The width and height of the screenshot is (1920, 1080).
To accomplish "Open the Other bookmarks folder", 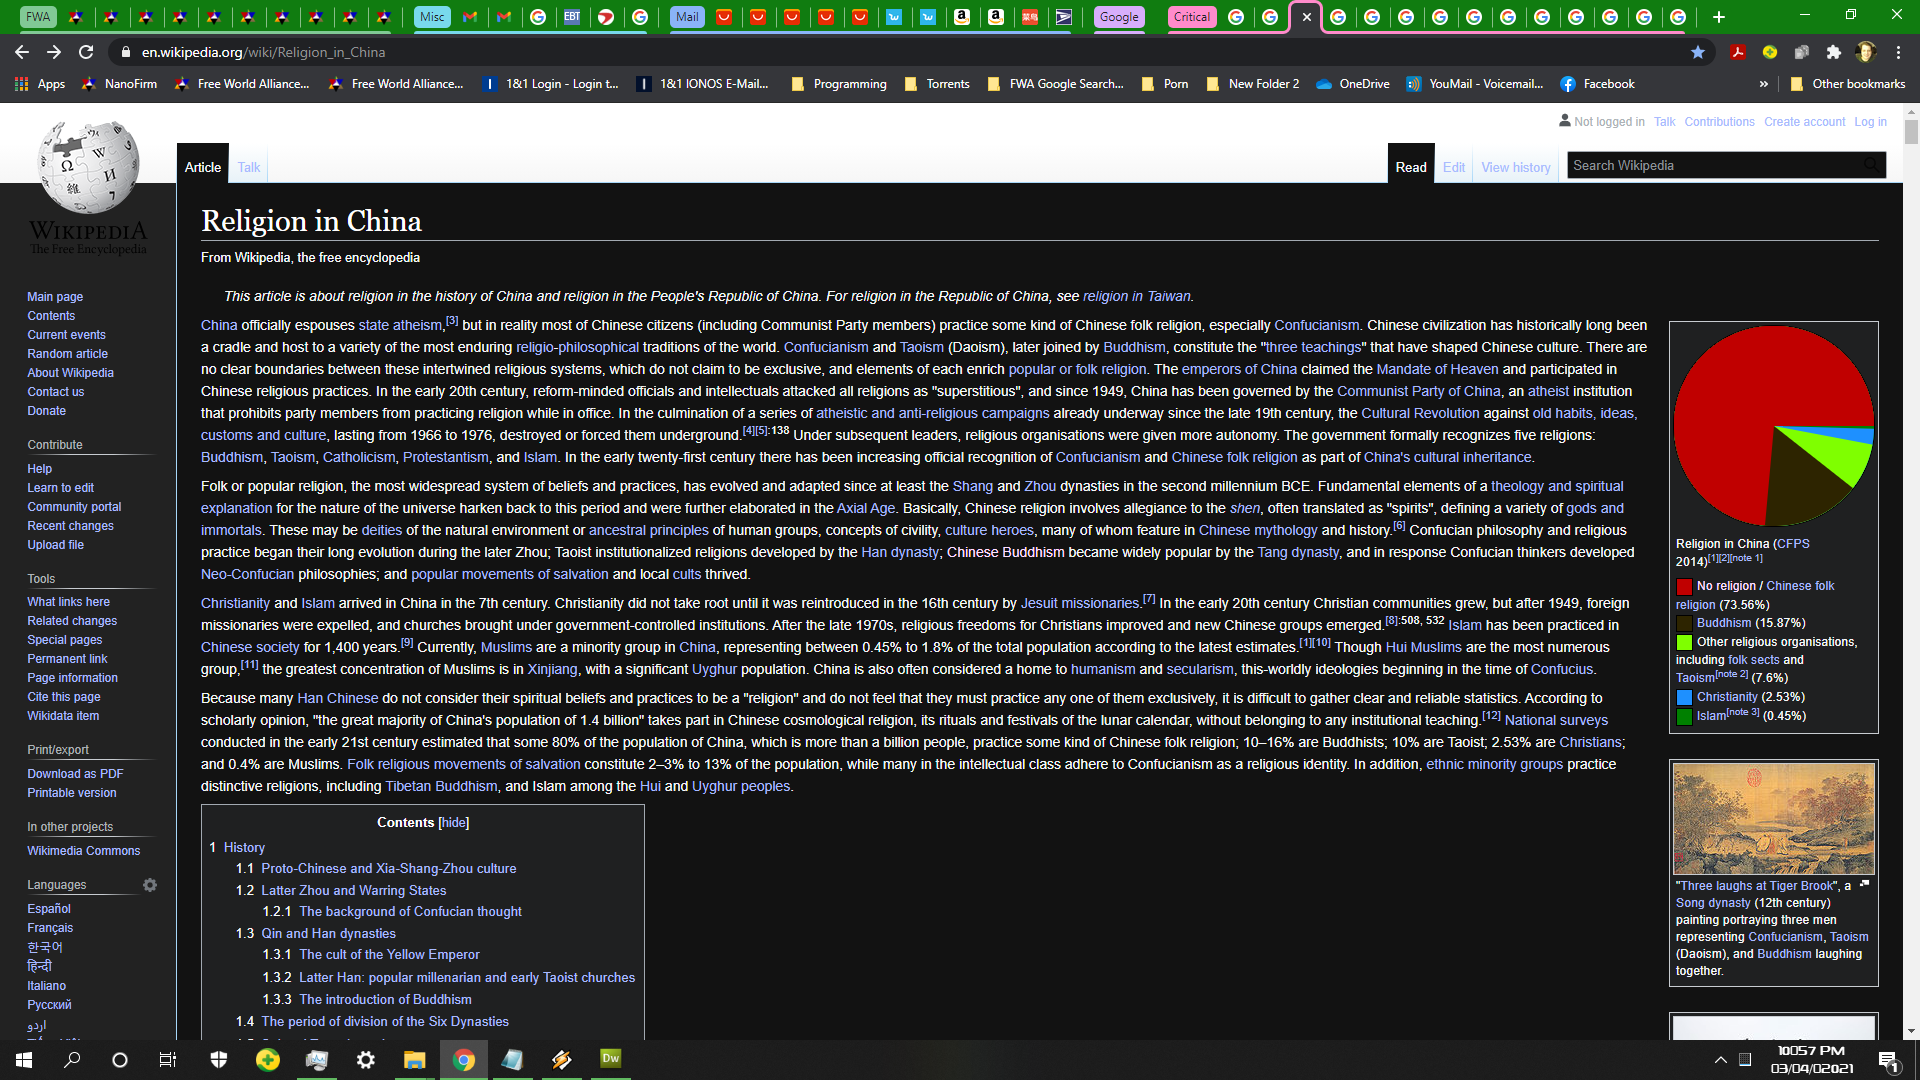I will pos(1847,84).
